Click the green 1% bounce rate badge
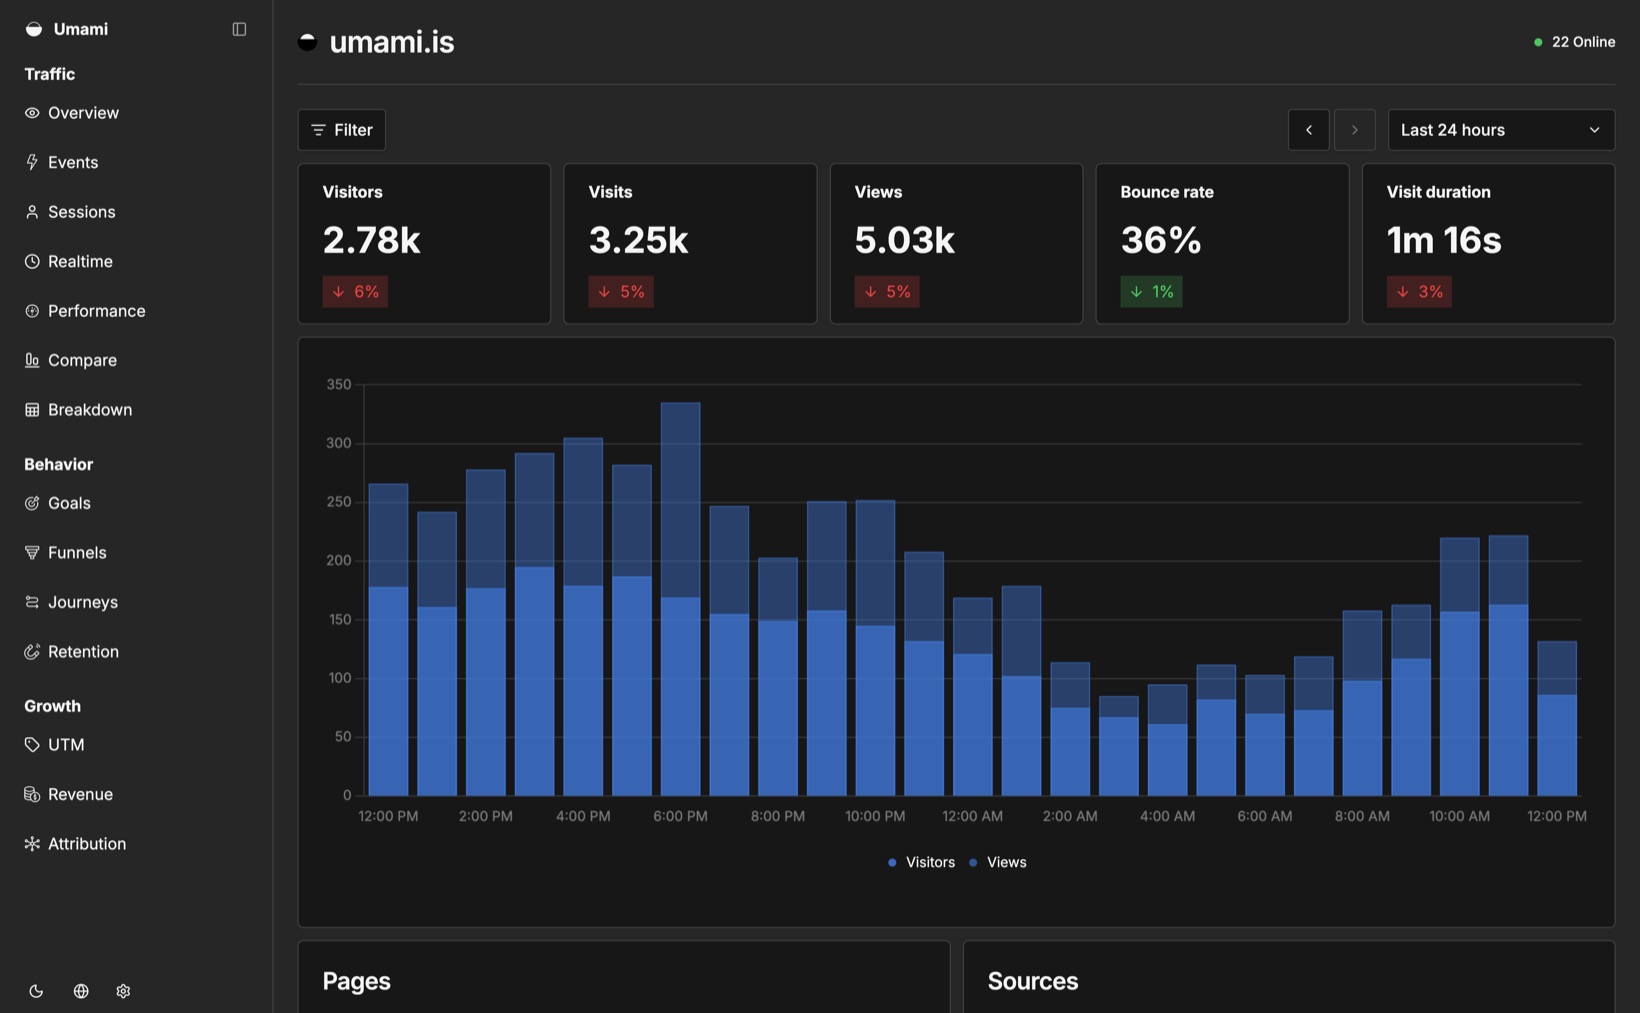 click(1151, 292)
